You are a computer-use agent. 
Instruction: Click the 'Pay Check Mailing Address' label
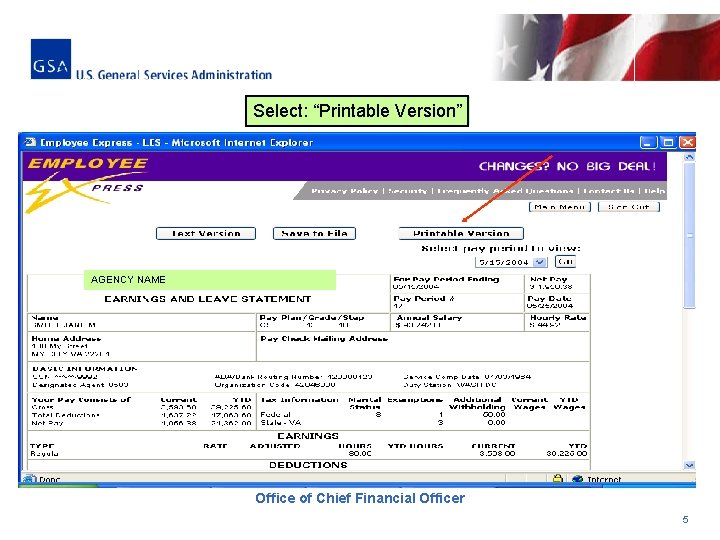324,338
